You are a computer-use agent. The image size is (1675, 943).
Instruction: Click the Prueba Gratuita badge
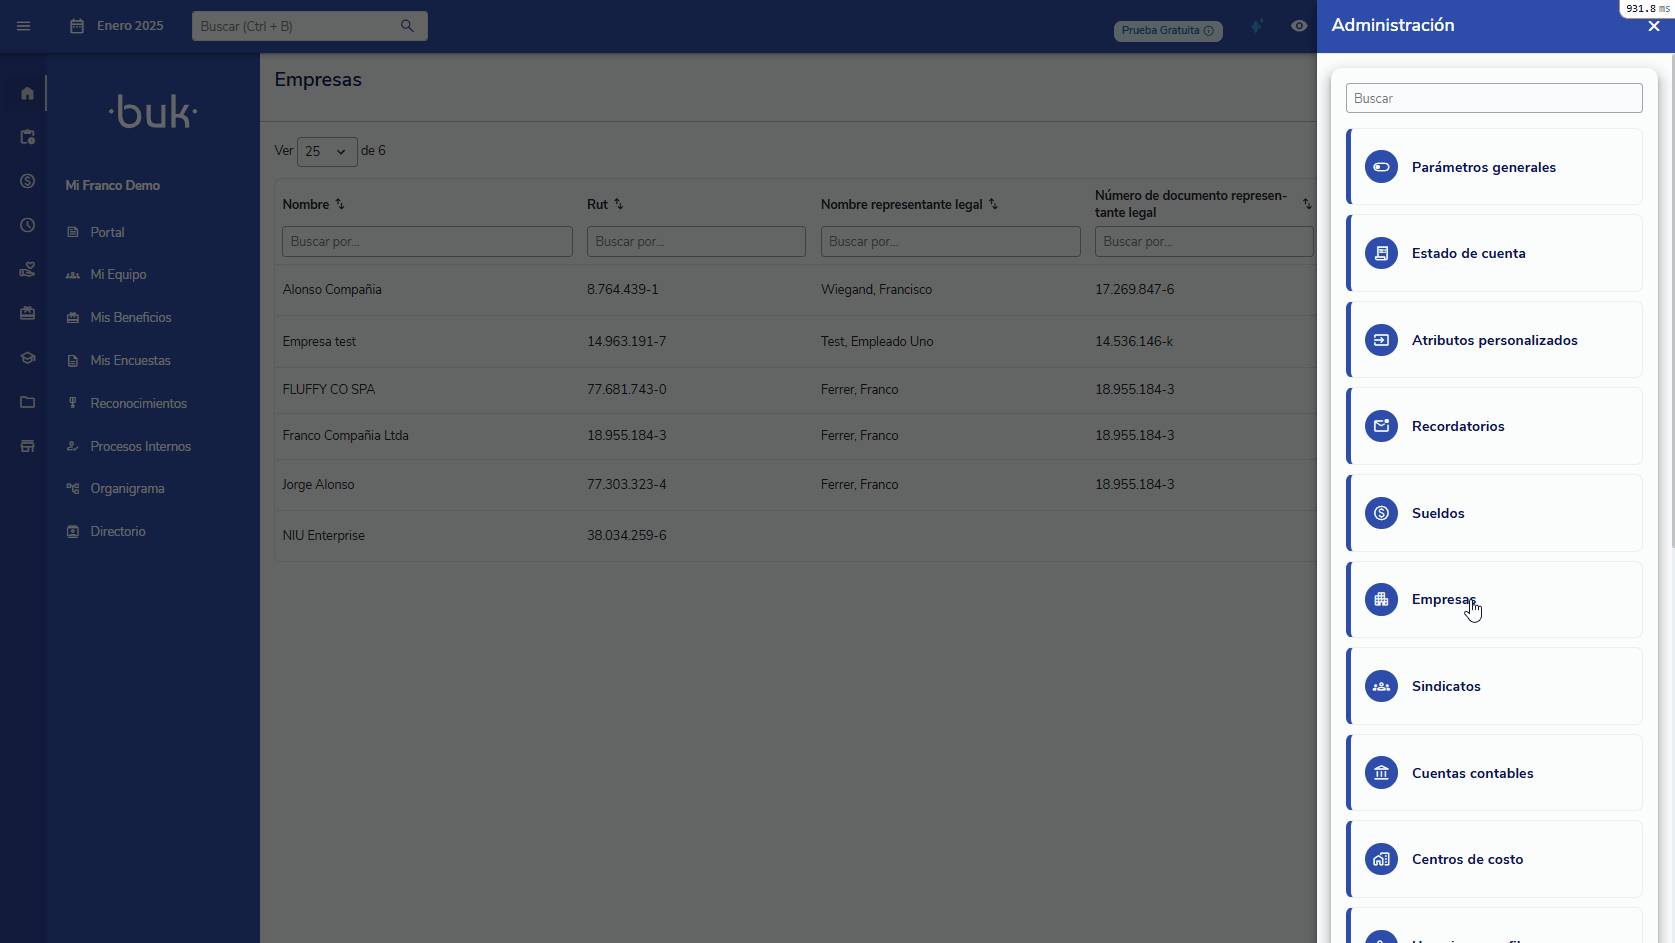click(x=1167, y=31)
